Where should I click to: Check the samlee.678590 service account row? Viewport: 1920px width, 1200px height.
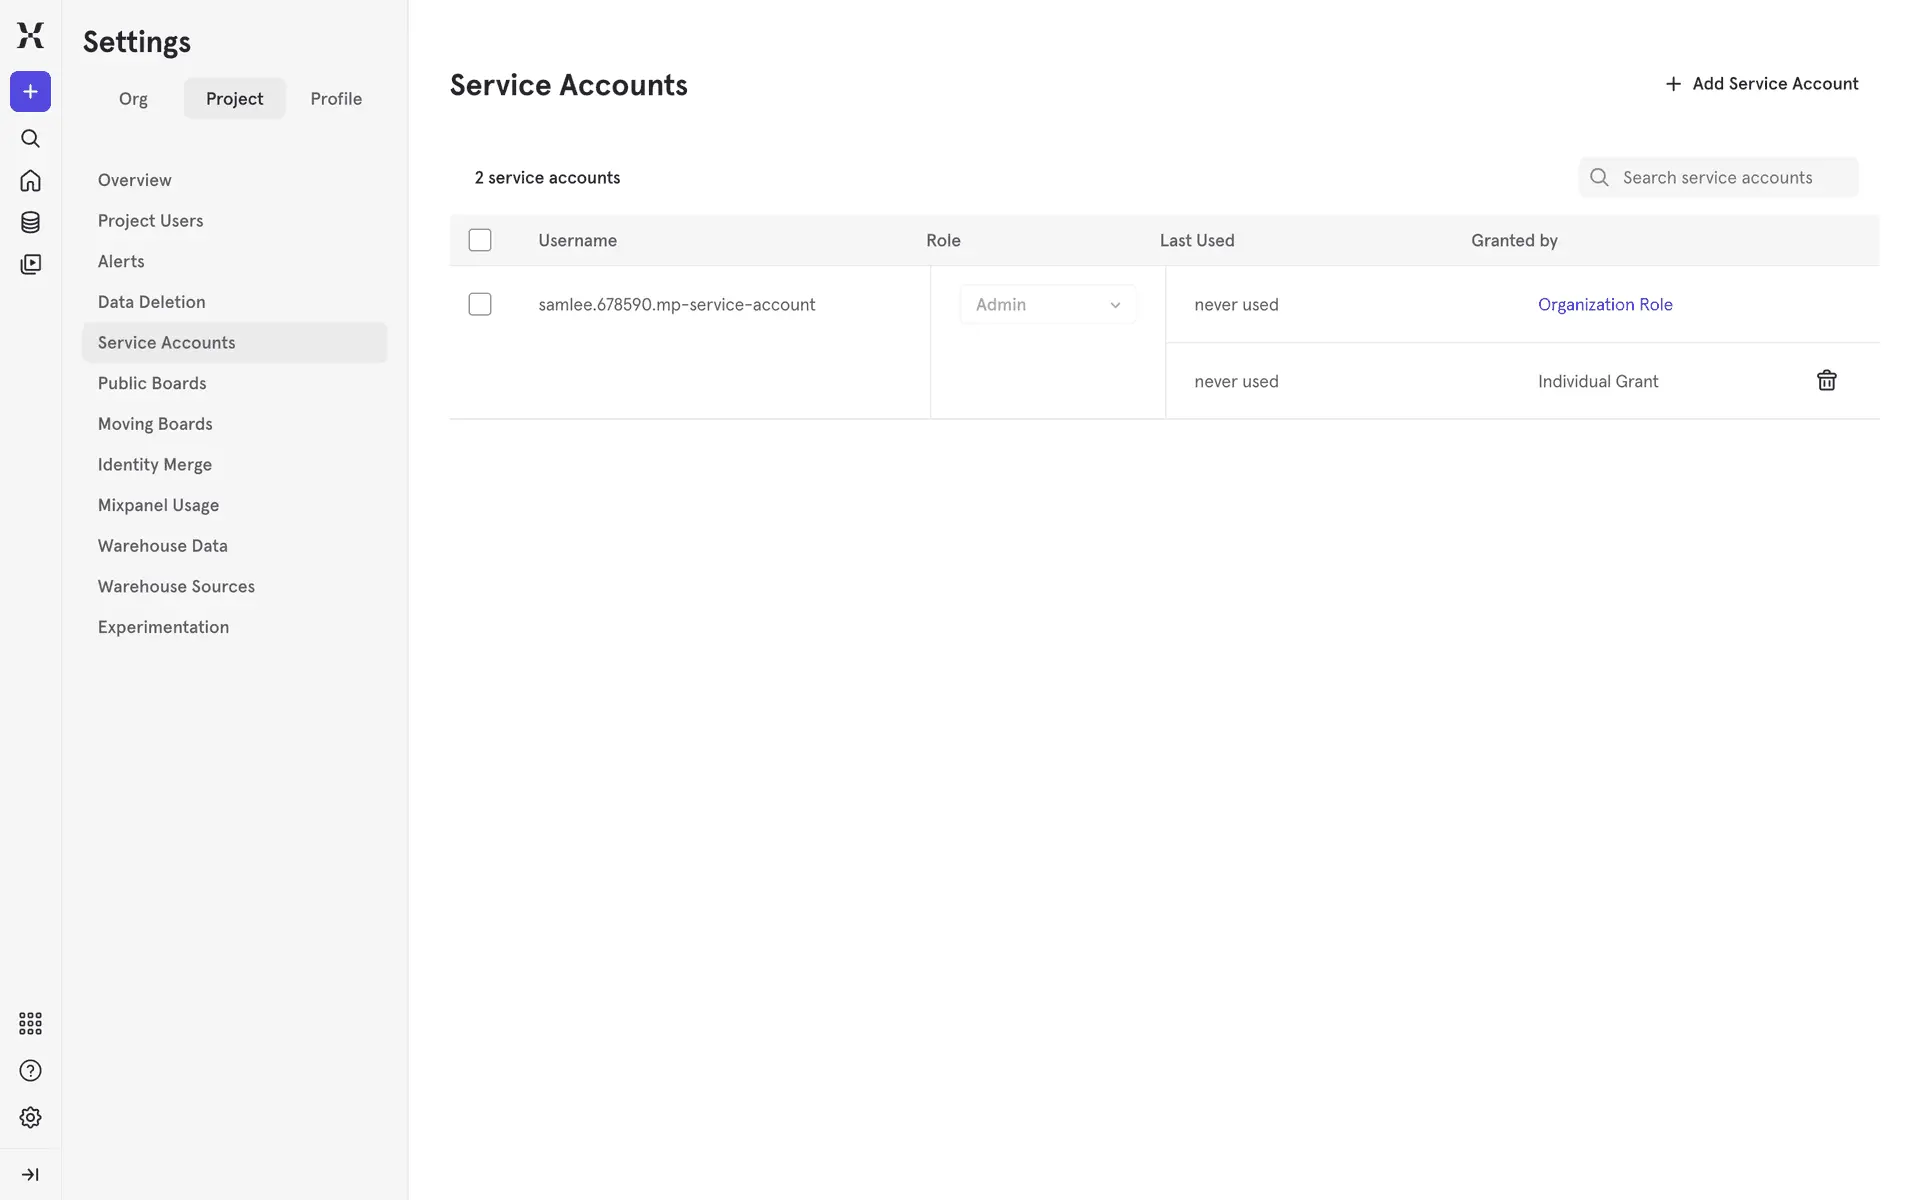480,304
